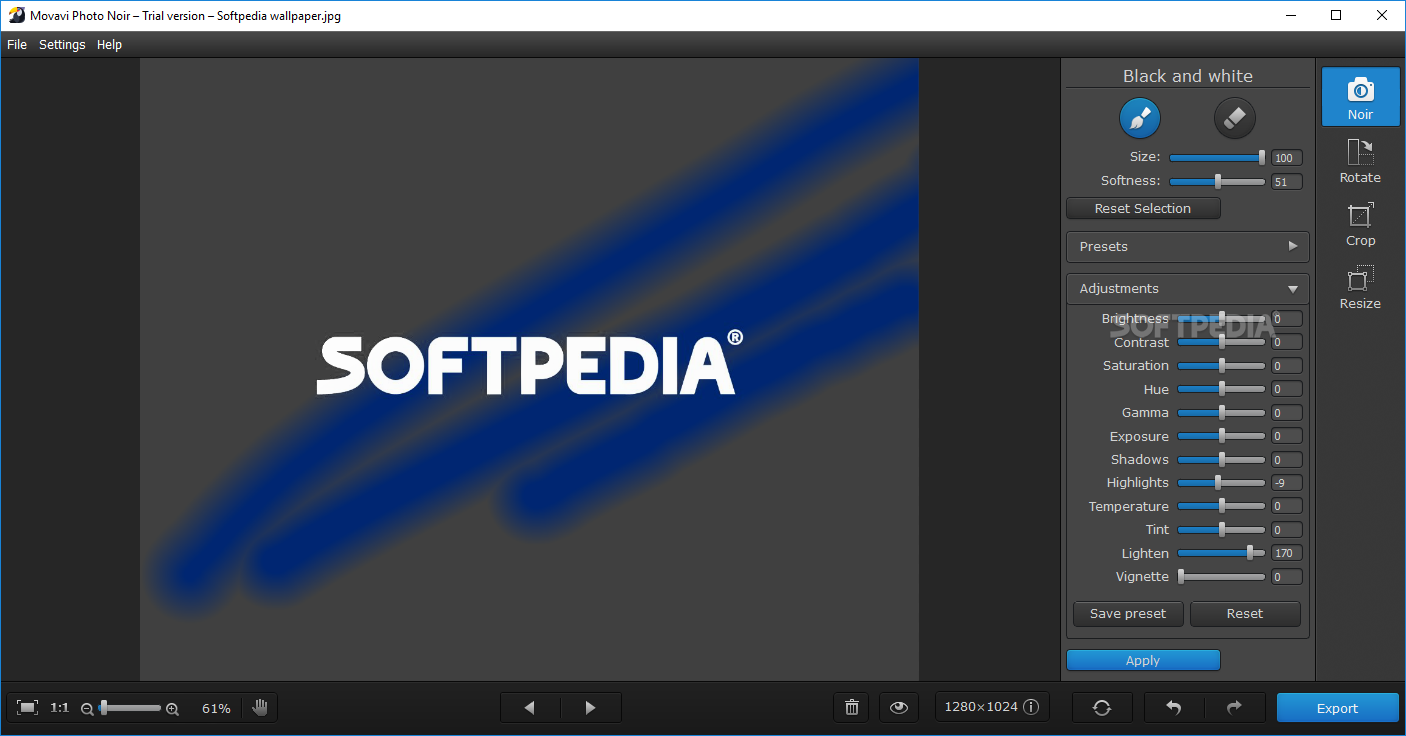Click the Export button
The width and height of the screenshot is (1406, 736).
click(1337, 708)
